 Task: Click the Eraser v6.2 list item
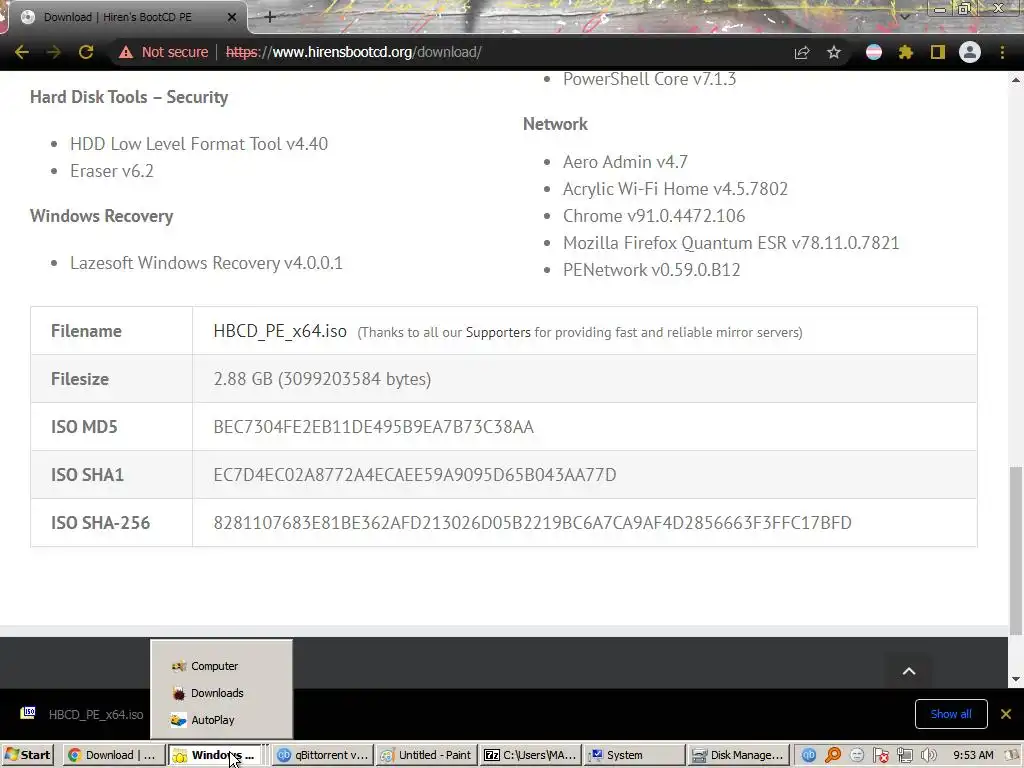(112, 171)
